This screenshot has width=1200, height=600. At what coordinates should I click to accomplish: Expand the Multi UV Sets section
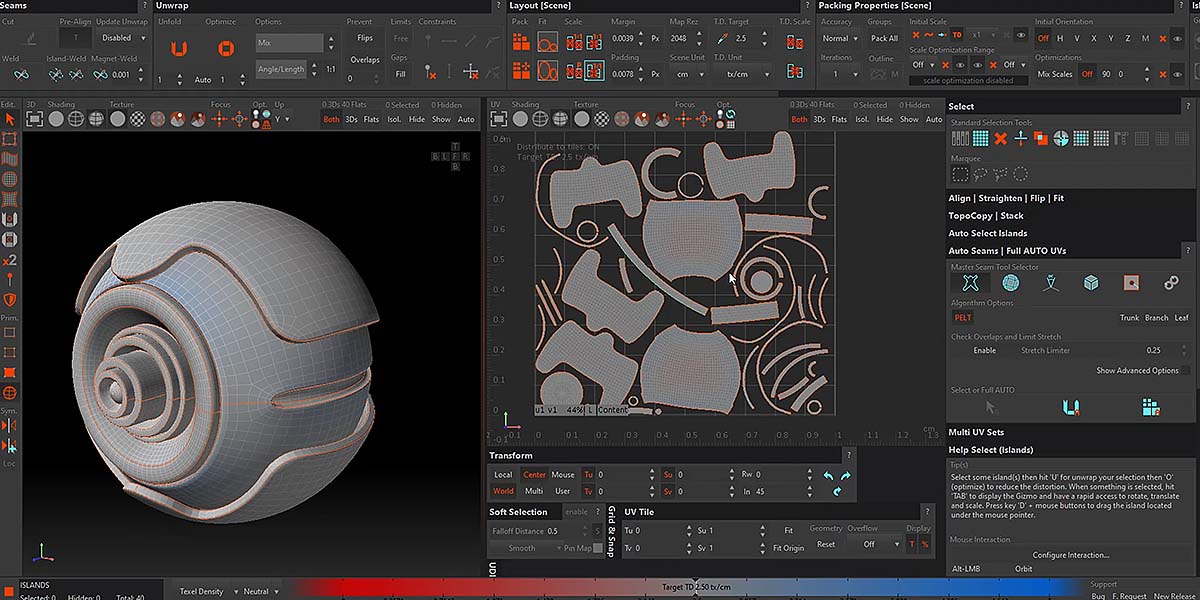976,432
